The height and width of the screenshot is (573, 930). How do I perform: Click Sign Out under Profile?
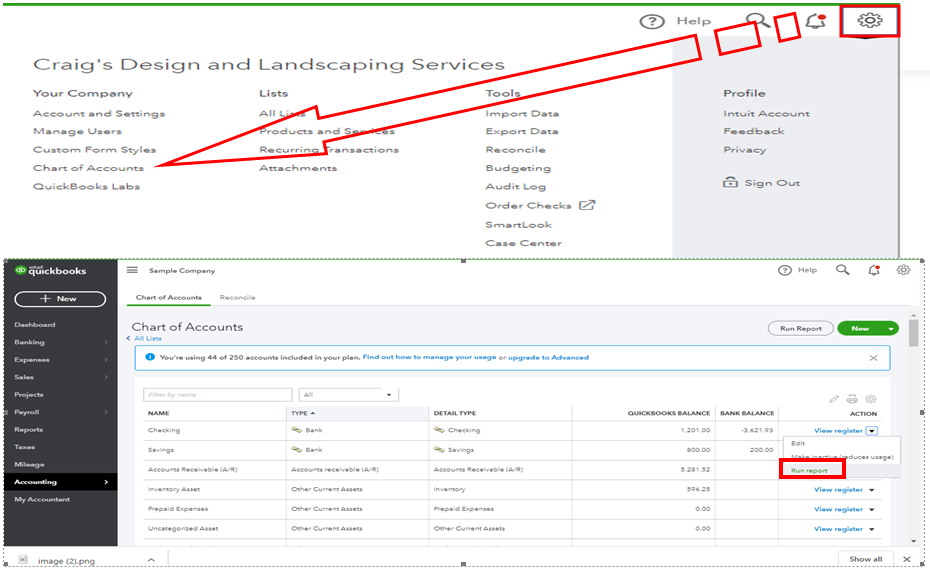pos(772,183)
